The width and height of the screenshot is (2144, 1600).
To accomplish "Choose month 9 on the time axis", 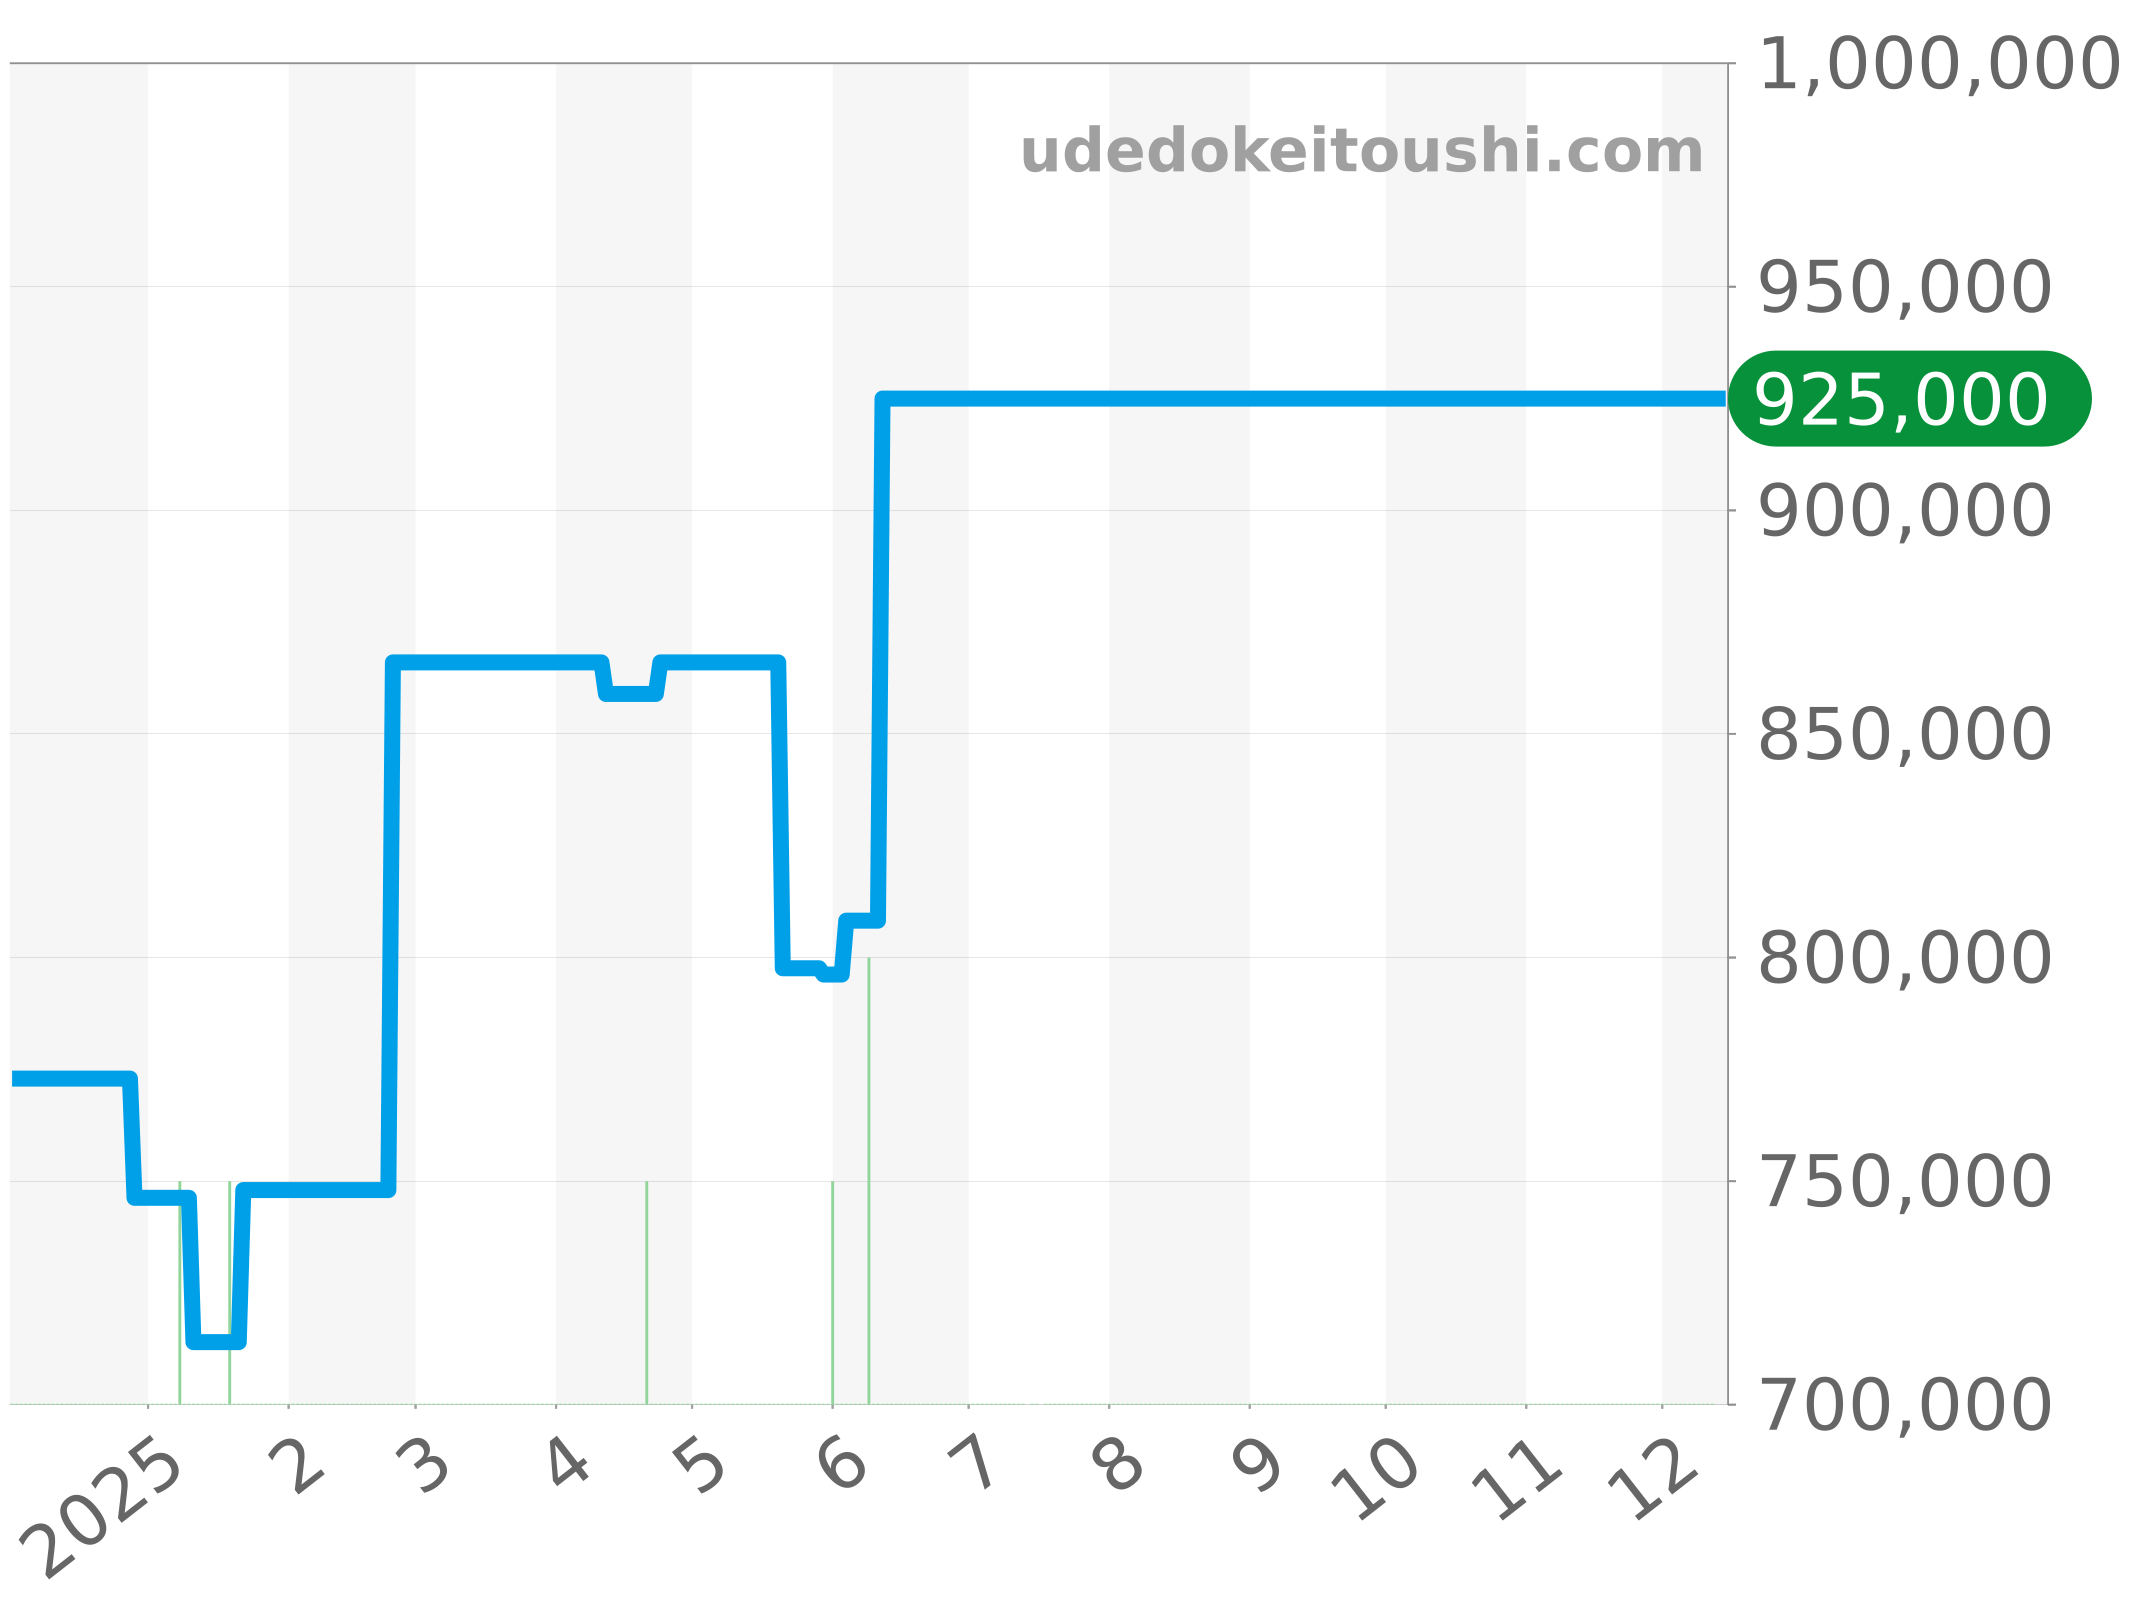I will point(1256,1467).
